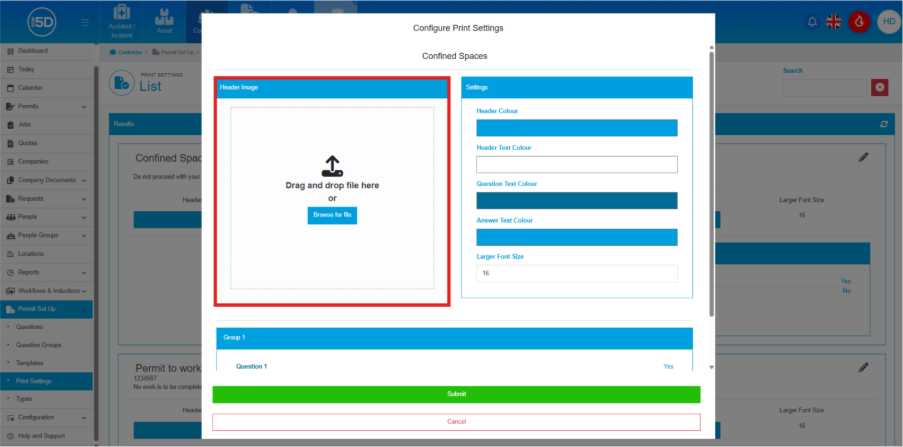Open Jobs in the sidebar

coord(46,124)
